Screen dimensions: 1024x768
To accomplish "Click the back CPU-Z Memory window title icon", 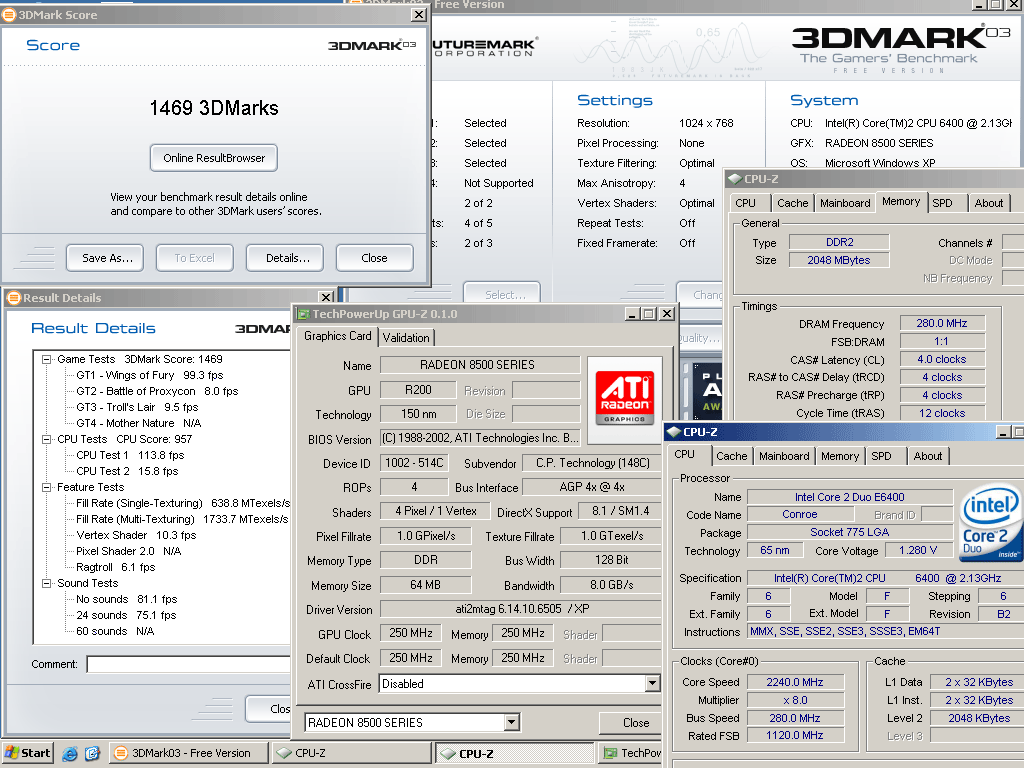I will [x=735, y=179].
